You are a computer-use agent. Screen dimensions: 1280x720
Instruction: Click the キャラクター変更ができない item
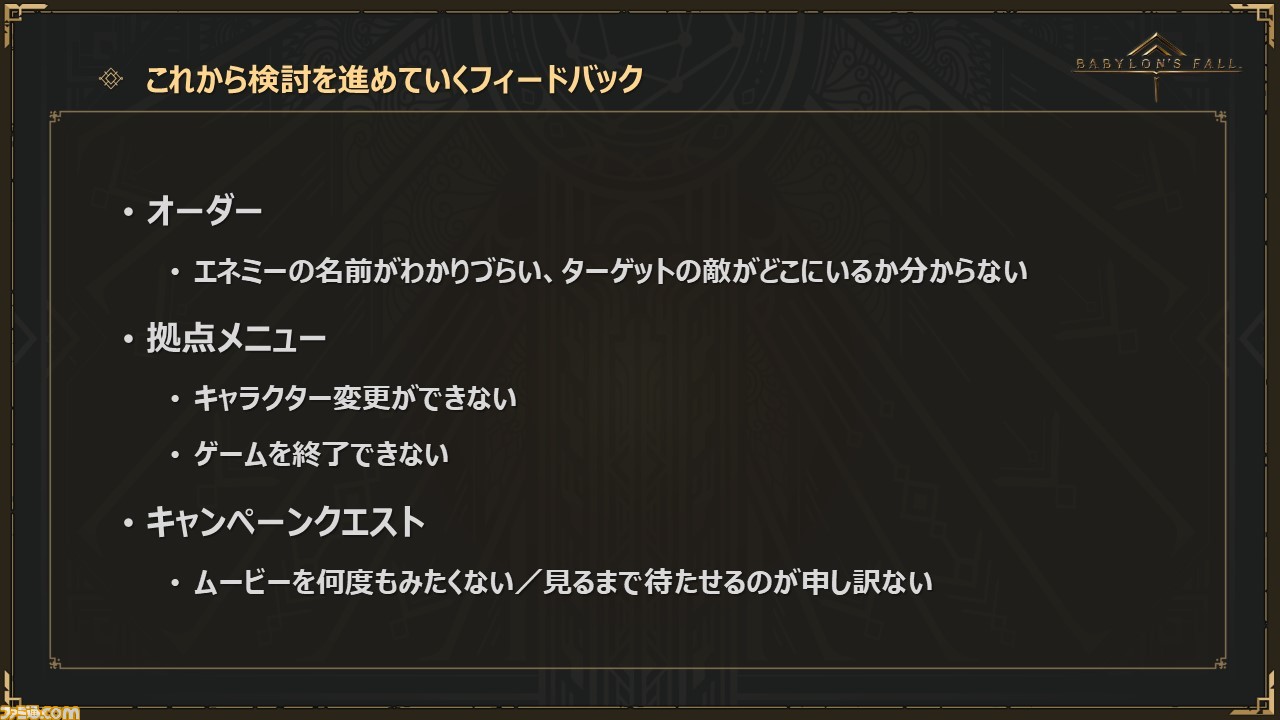355,398
